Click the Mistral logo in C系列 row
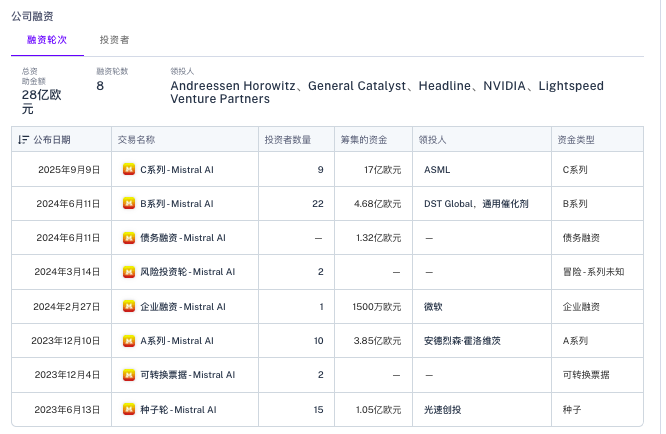This screenshot has width=666, height=434. pos(129,170)
